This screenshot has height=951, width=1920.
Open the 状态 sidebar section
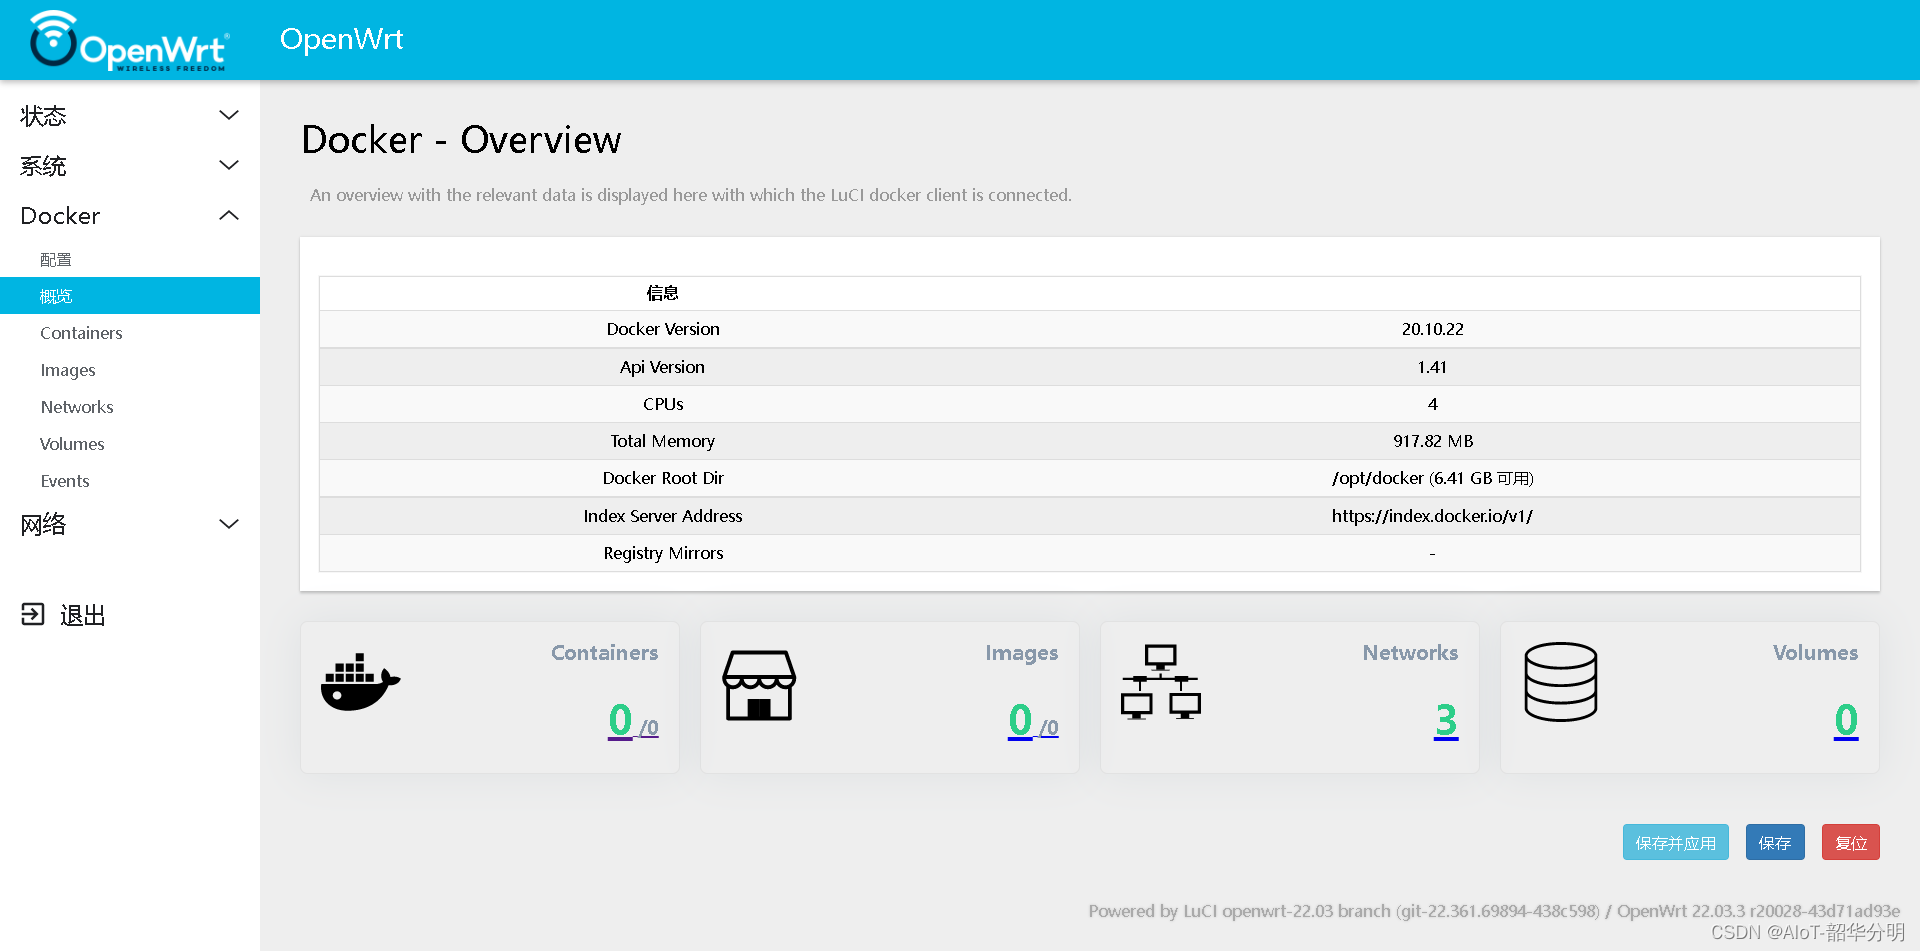(130, 116)
